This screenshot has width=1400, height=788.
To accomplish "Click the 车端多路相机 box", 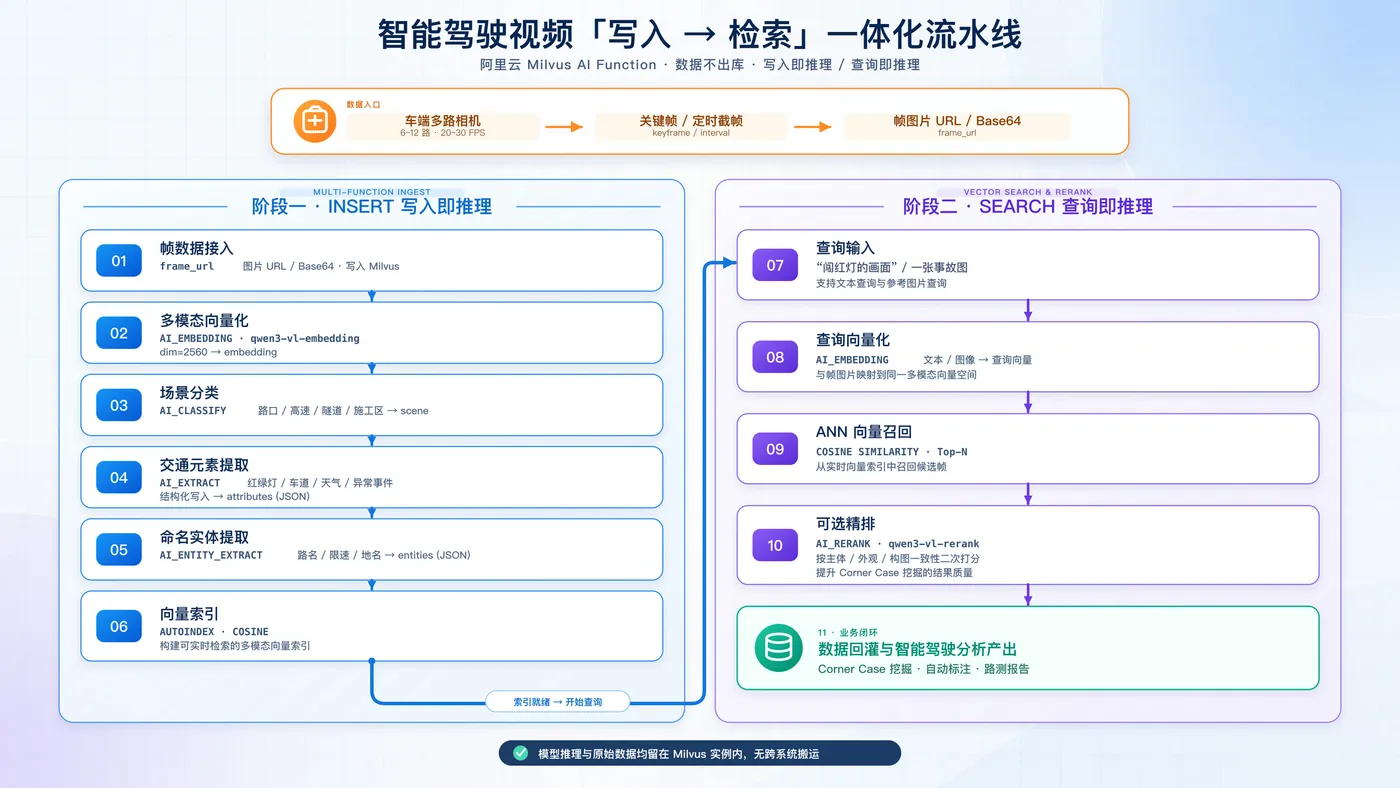I will click(x=443, y=126).
